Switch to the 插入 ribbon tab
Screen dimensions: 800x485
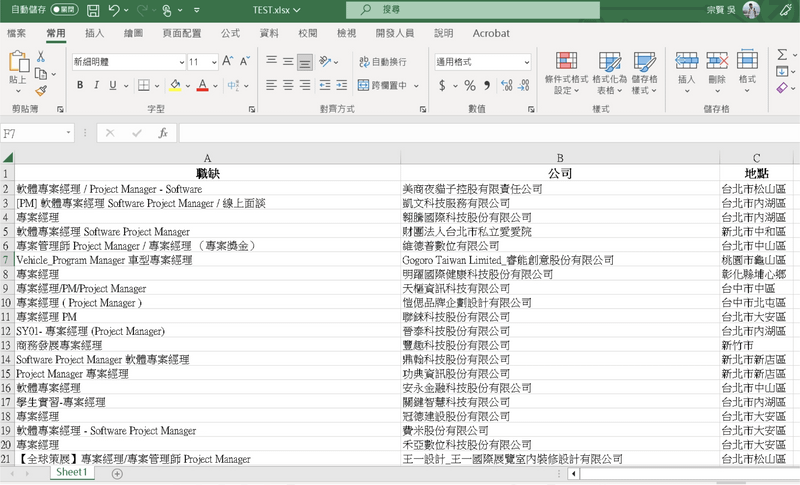click(x=94, y=33)
